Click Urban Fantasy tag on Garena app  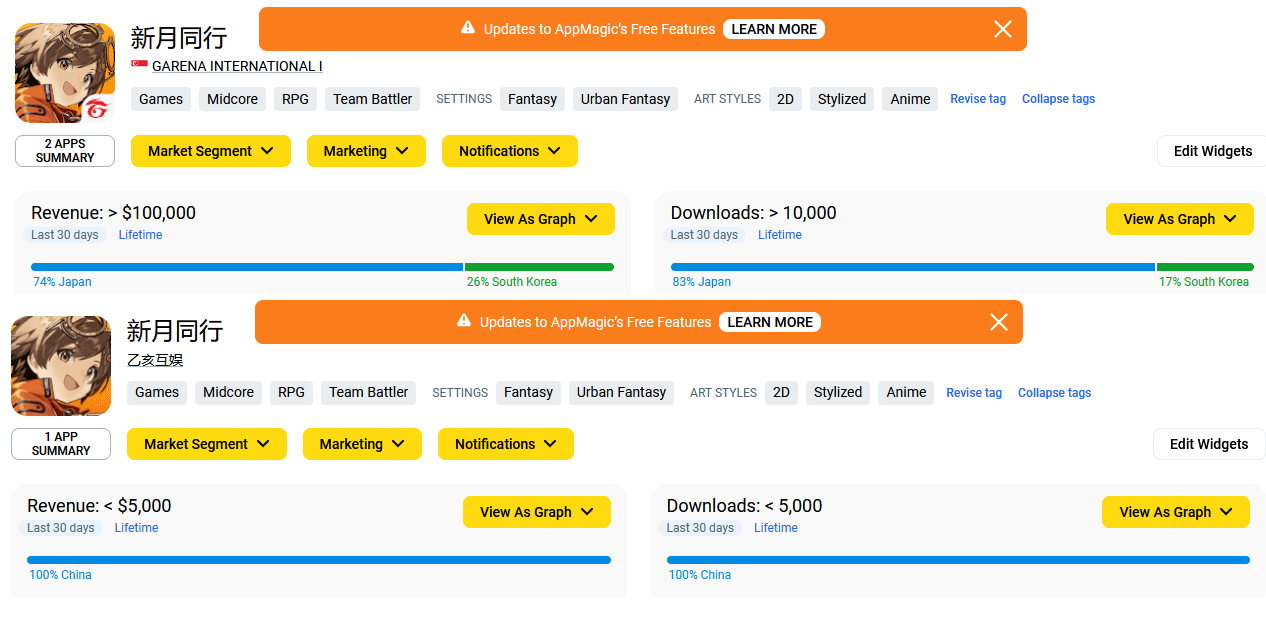point(625,99)
